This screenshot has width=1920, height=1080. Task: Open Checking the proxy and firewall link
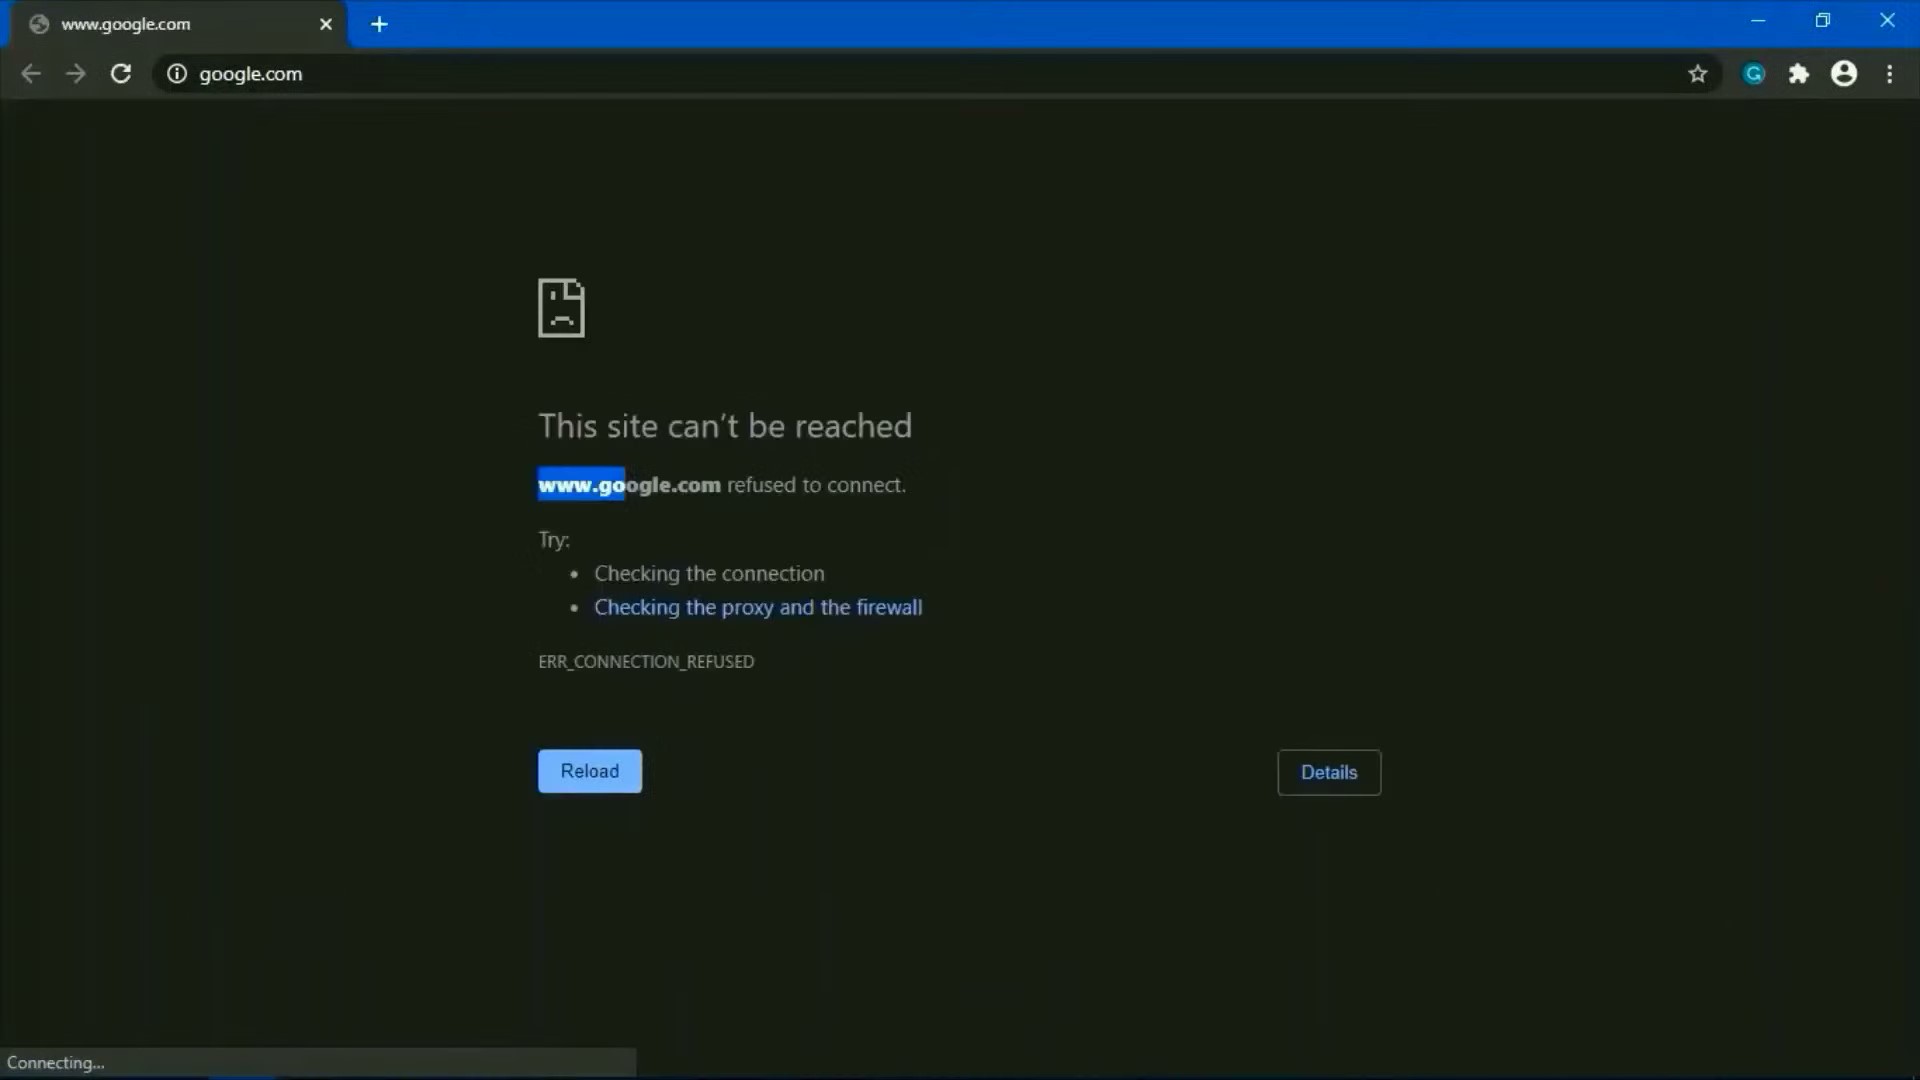[x=758, y=607]
